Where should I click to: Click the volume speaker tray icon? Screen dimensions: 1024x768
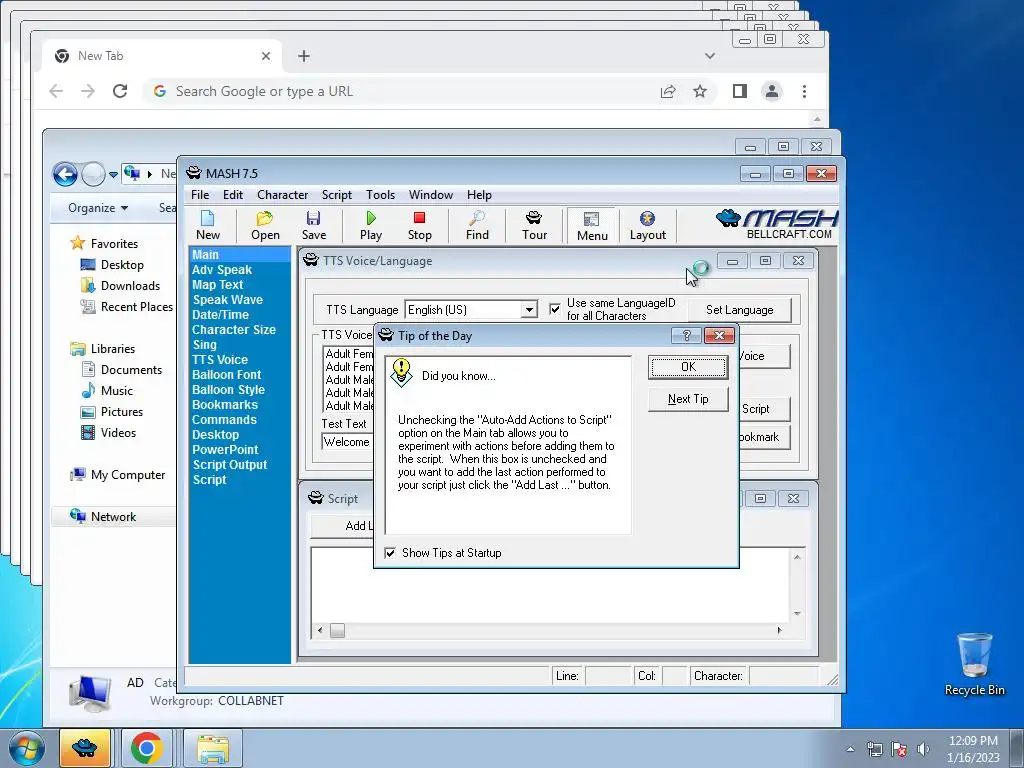click(x=923, y=749)
